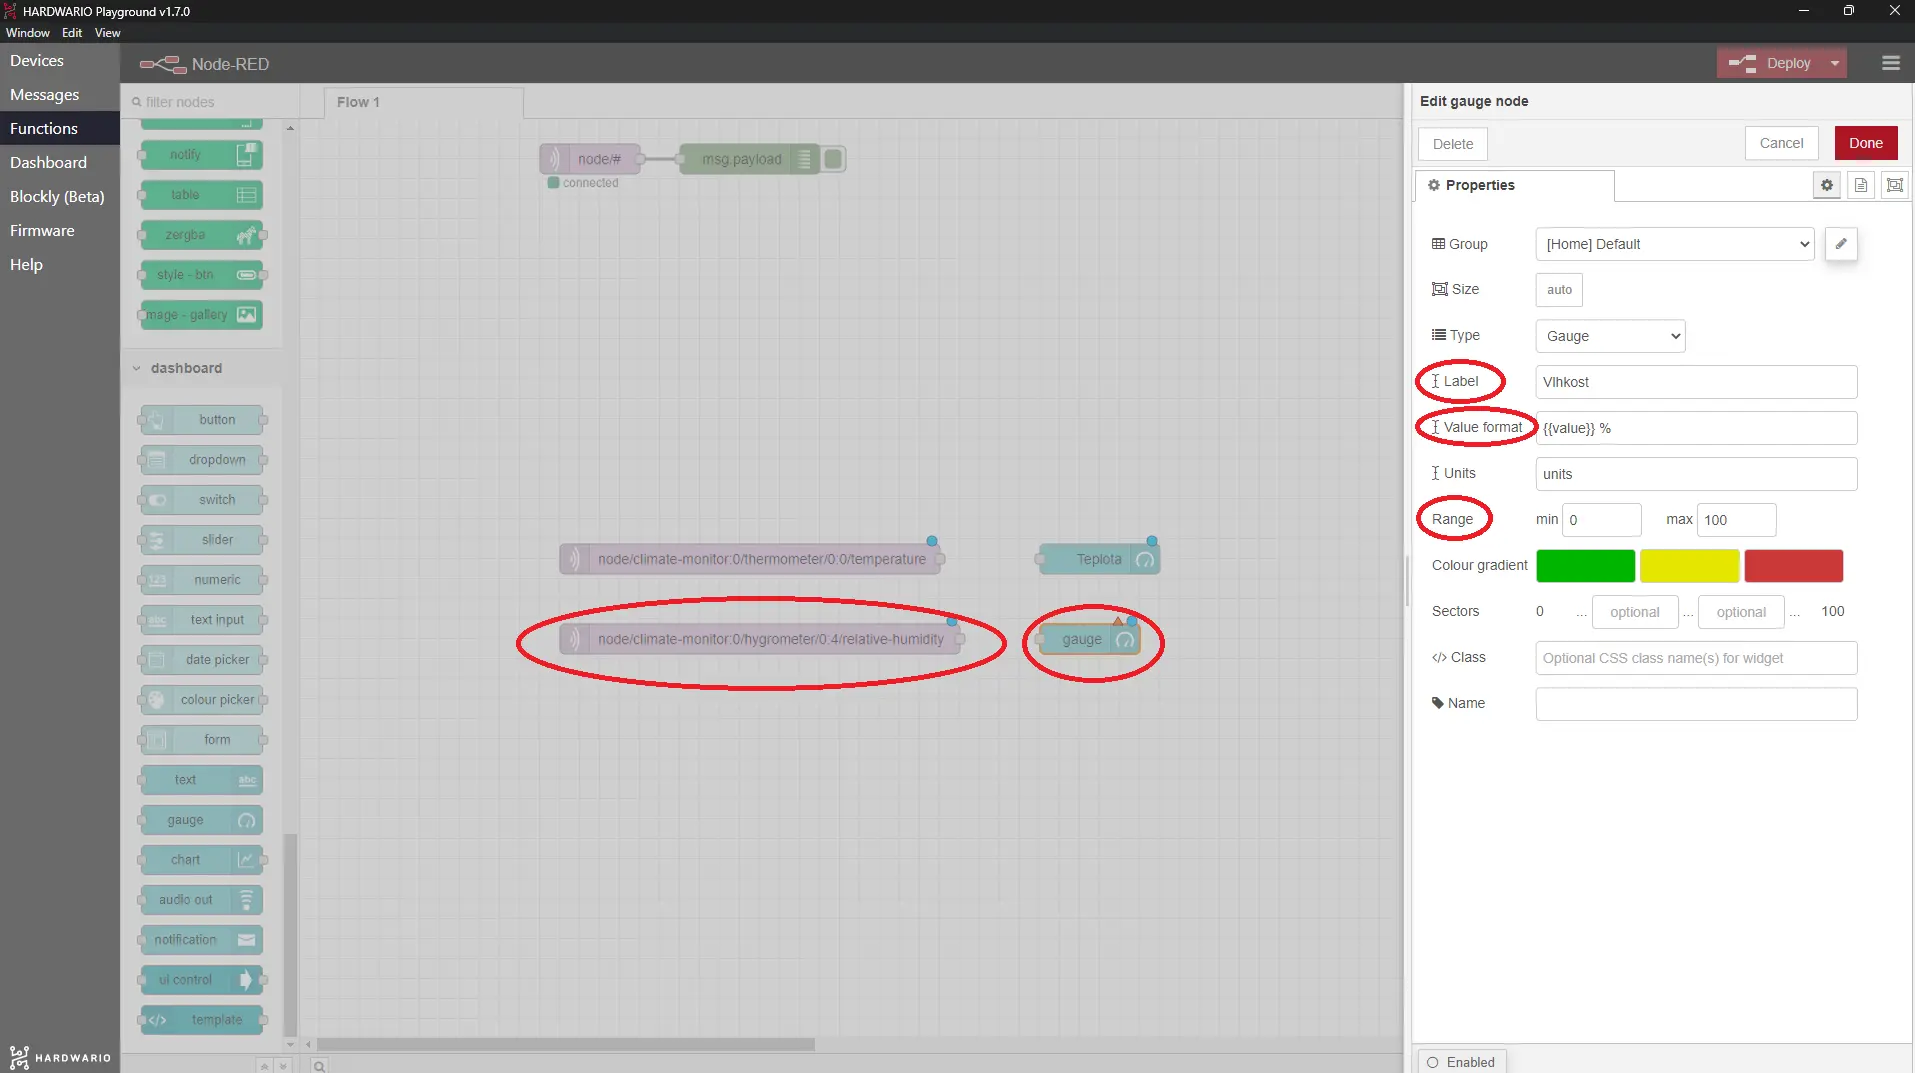
Task: Select the zergba node in palette
Action: (x=202, y=235)
